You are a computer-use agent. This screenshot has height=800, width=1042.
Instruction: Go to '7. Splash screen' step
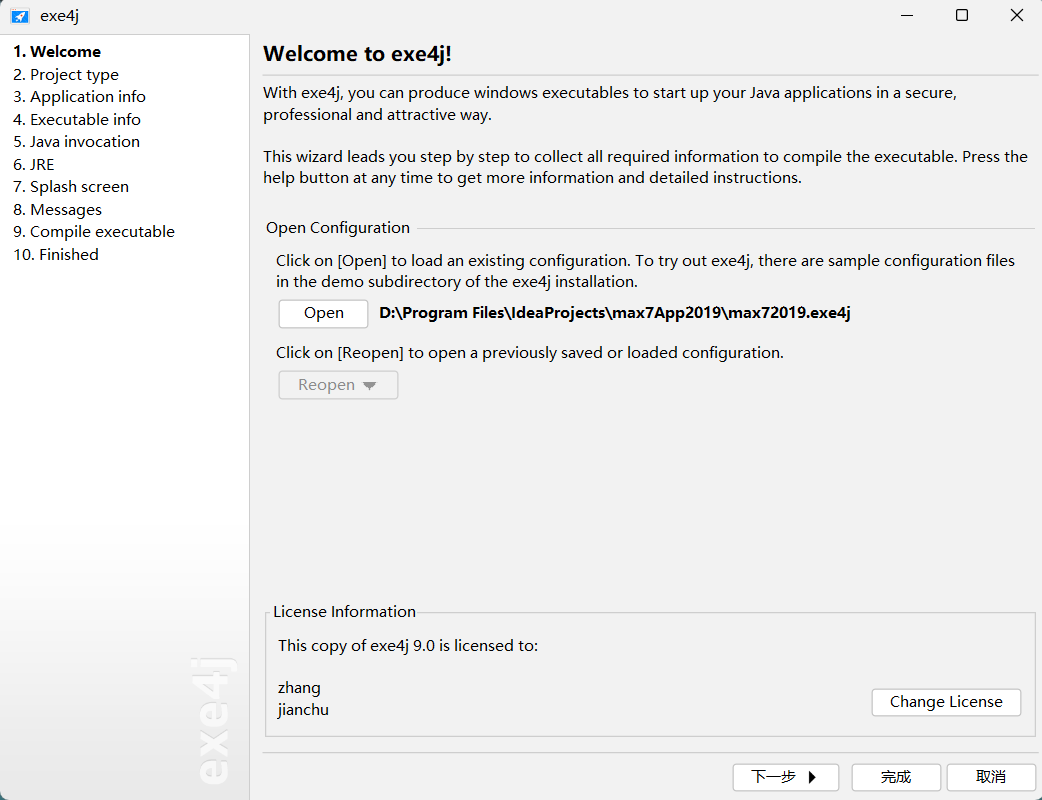coord(71,187)
